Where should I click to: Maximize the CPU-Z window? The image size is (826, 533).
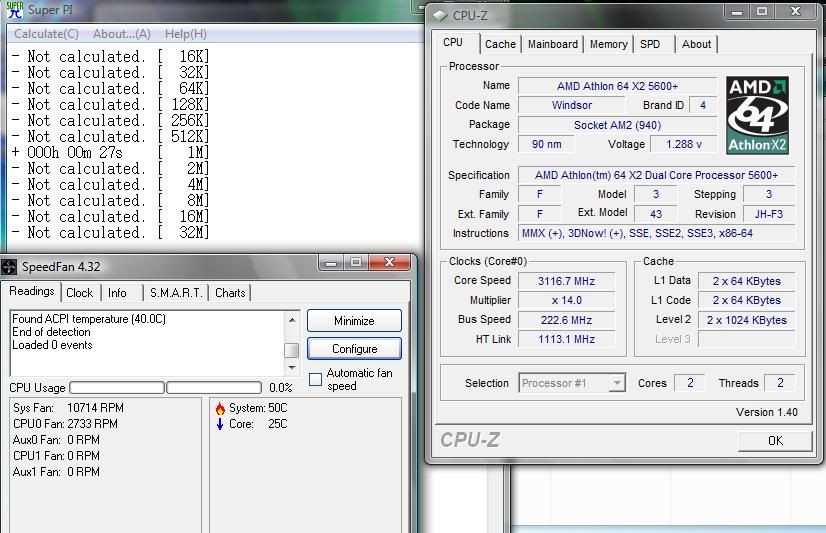[x=762, y=11]
